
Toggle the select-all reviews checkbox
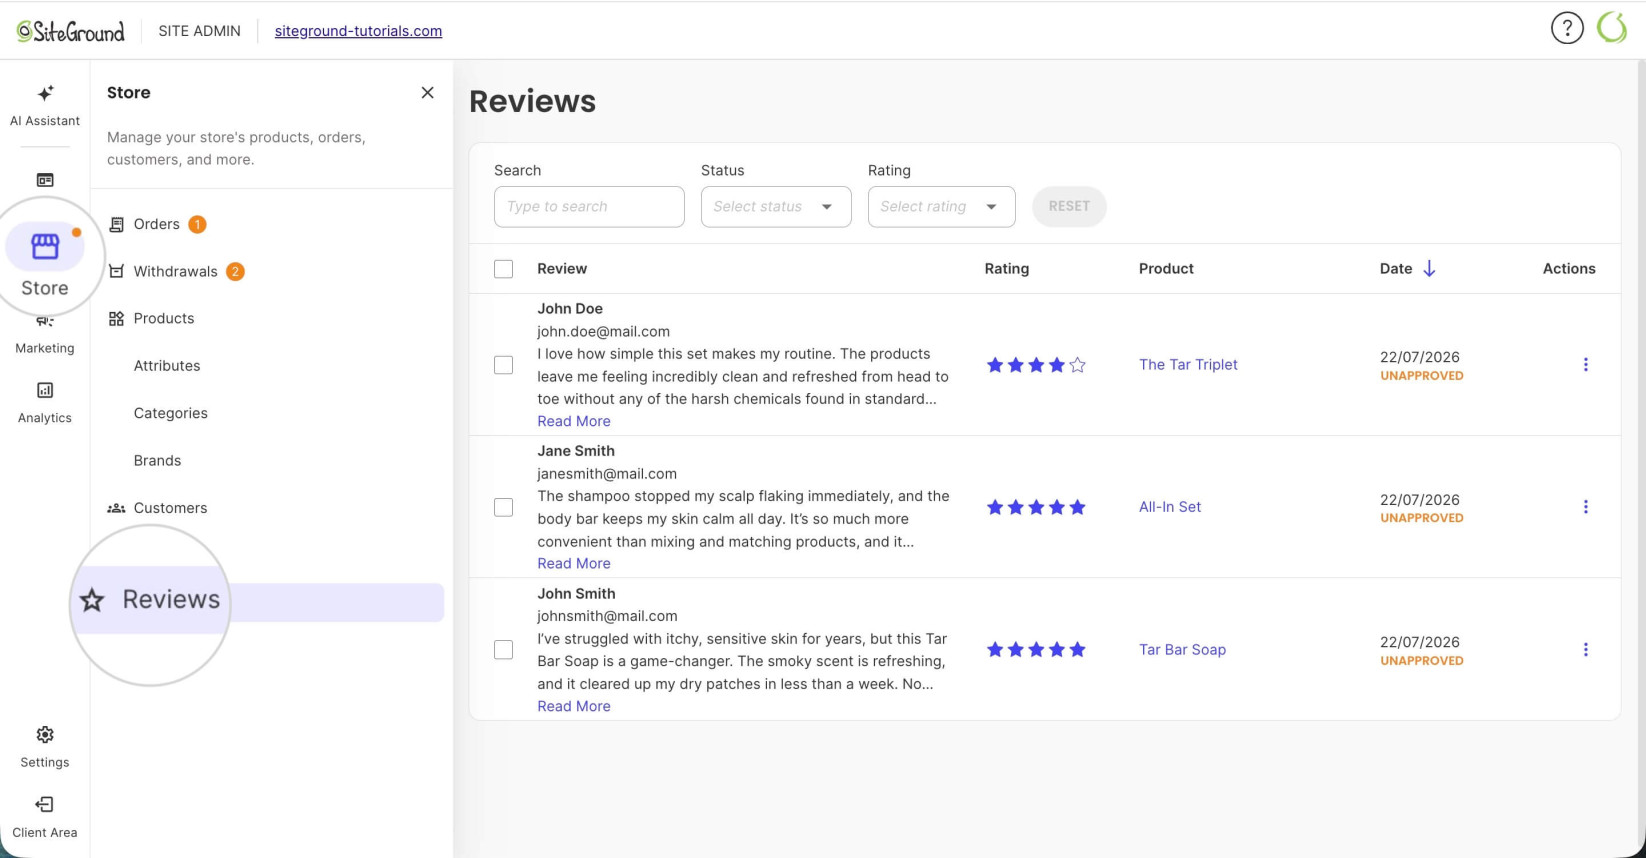[504, 269]
